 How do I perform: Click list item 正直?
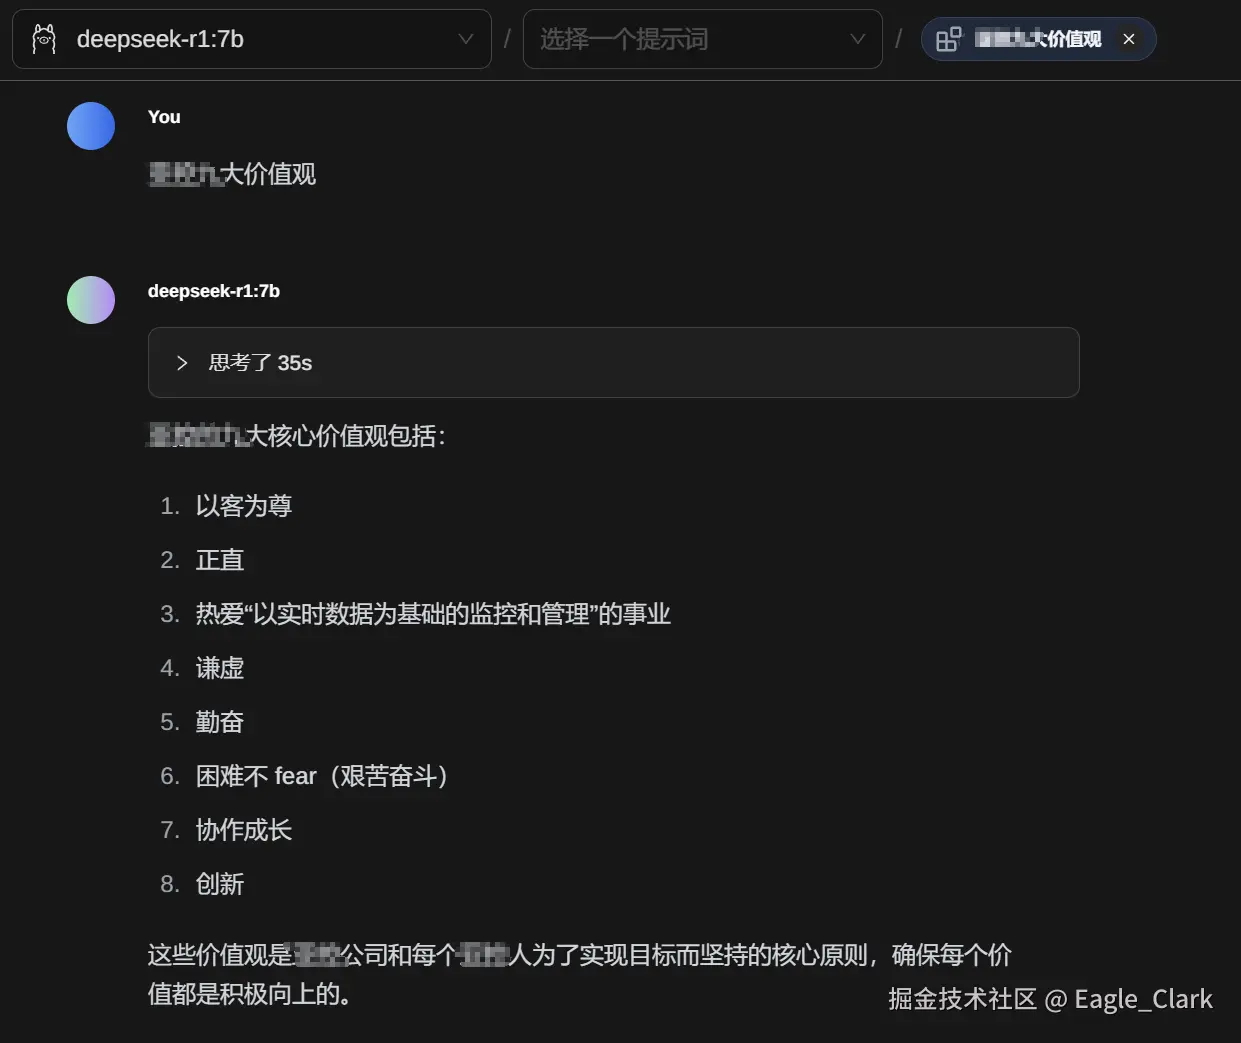point(220,560)
